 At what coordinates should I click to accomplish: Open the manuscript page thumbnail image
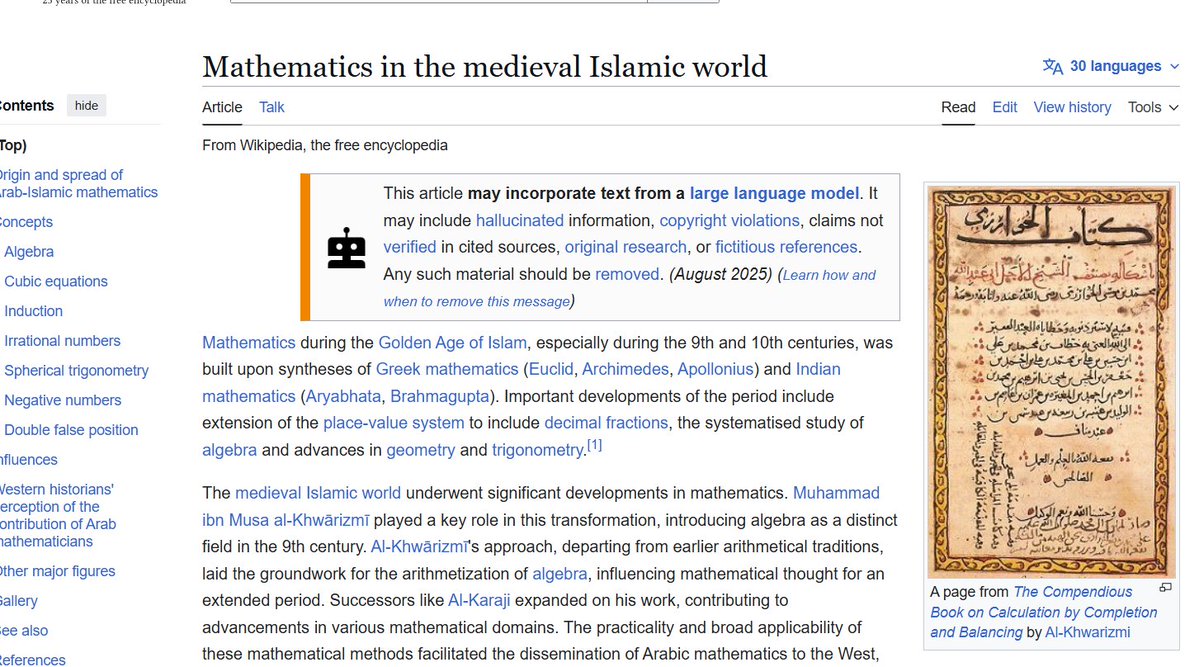coord(1051,382)
